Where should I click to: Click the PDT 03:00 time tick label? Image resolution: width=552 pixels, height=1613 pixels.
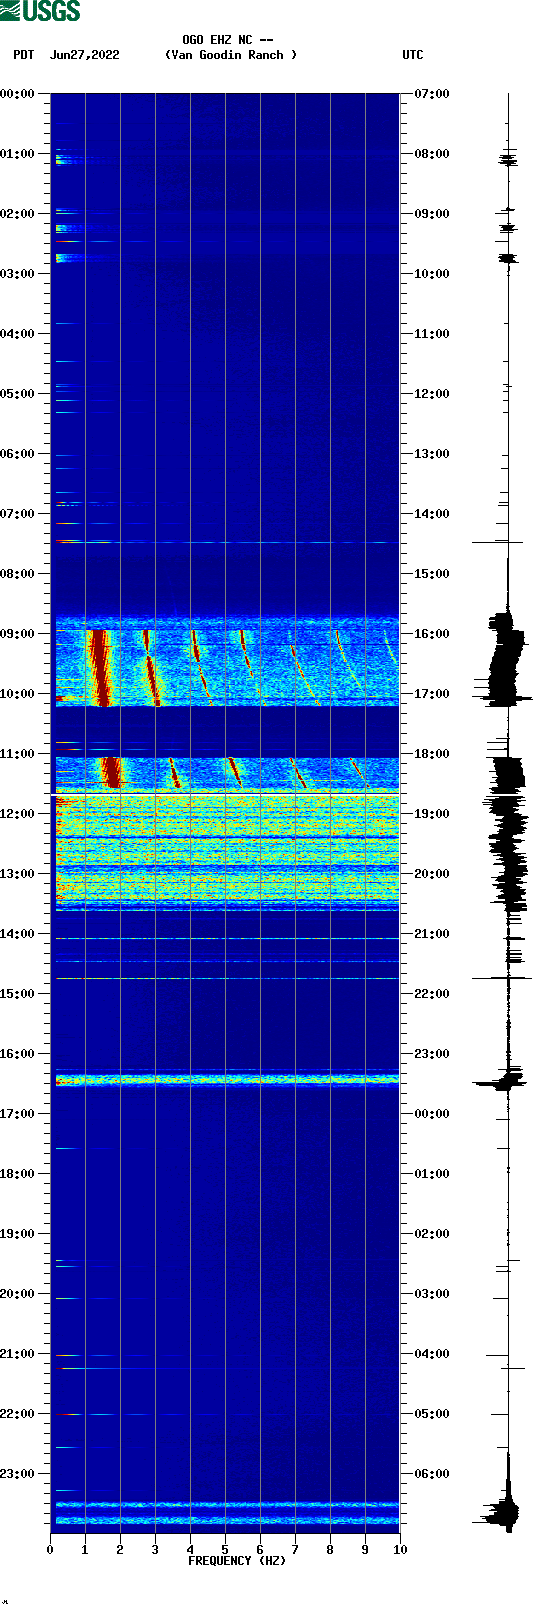point(18,274)
